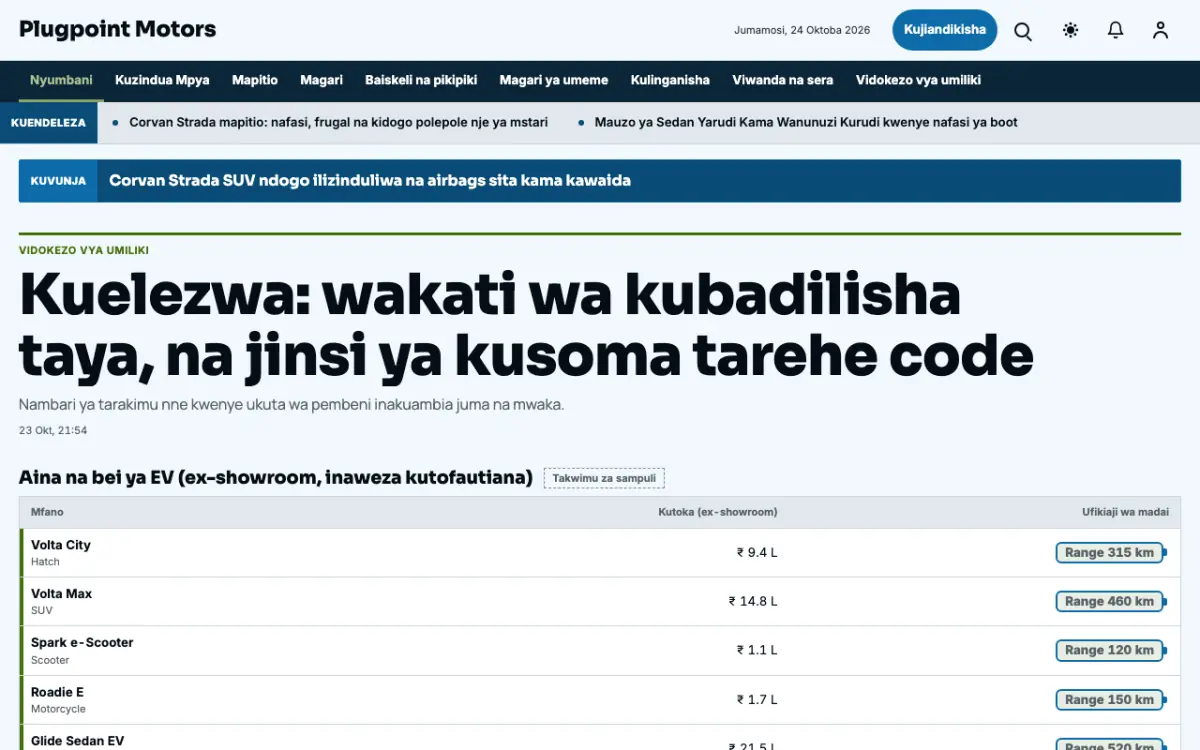The height and width of the screenshot is (750, 1200).
Task: Select the Volta City model name
Action: pyautogui.click(x=61, y=545)
